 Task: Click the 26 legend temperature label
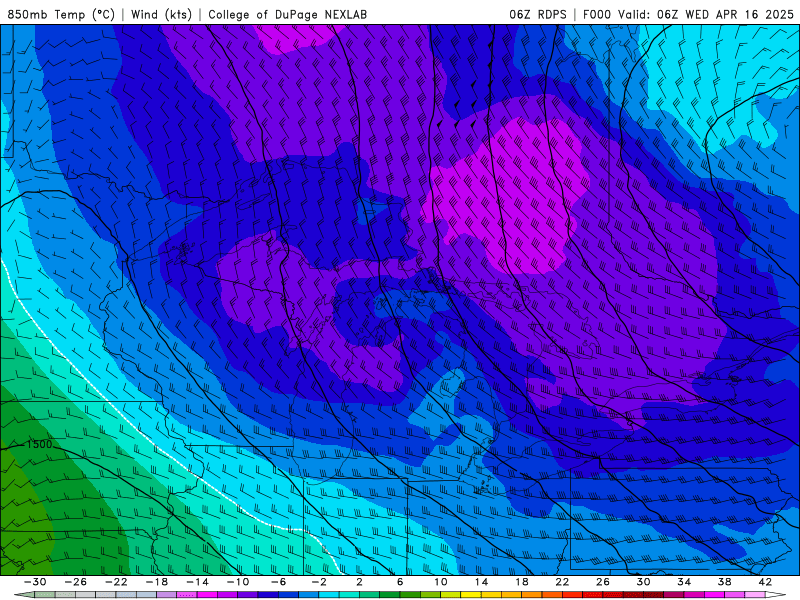point(603,582)
